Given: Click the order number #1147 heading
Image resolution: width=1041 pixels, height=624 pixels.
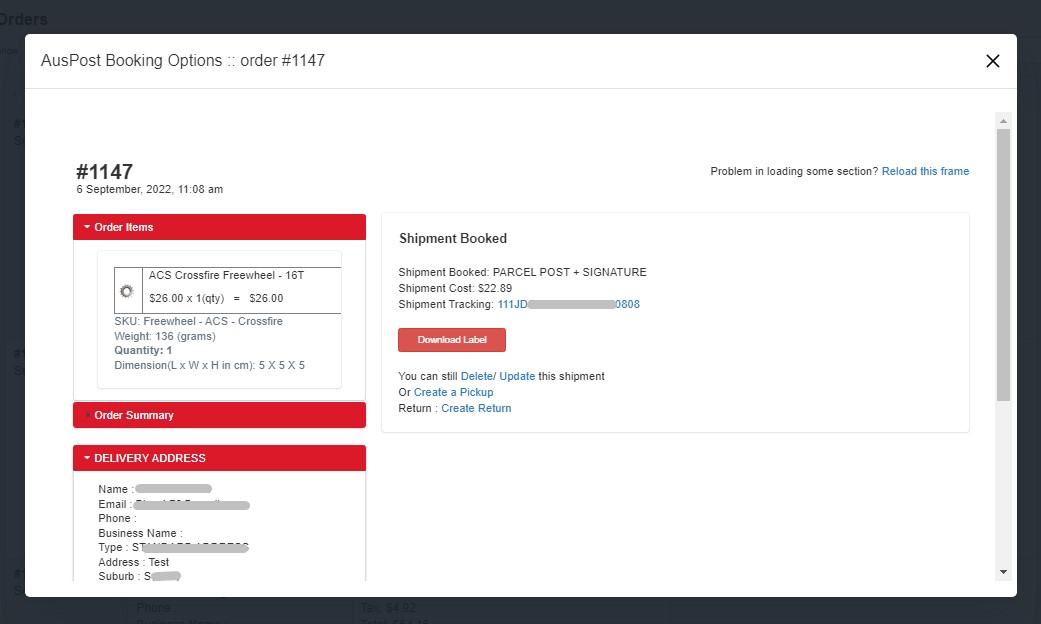Looking at the screenshot, I should point(104,172).
